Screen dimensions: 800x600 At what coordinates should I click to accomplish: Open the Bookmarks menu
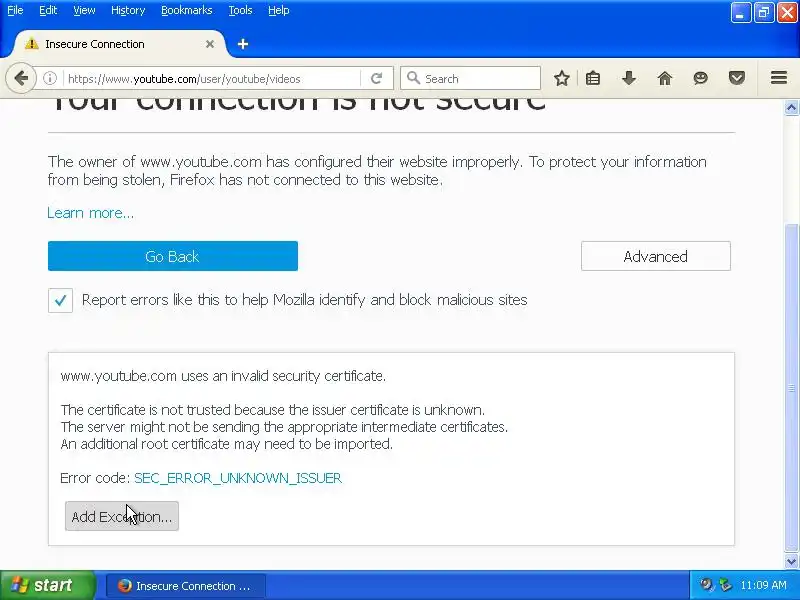(187, 10)
